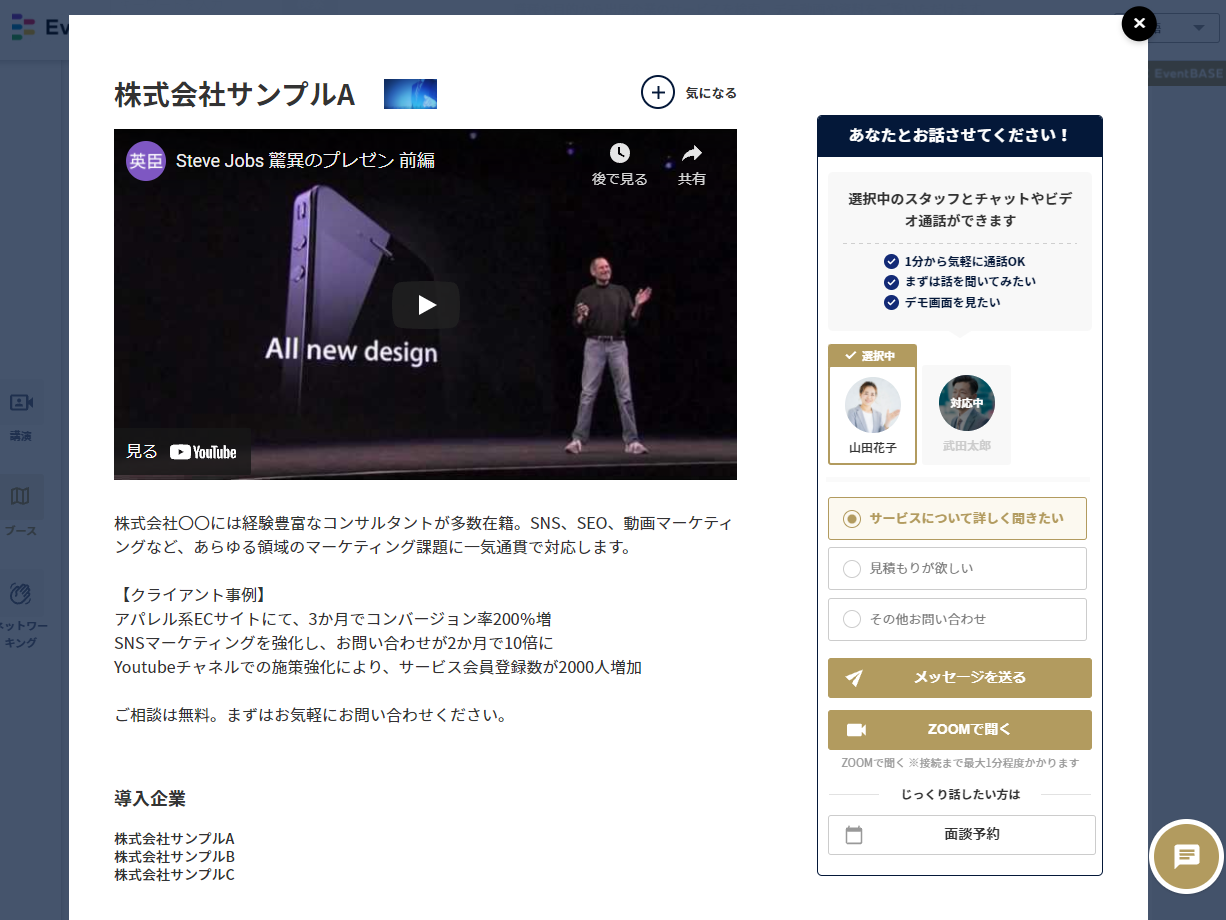Open 面談予約 booking button
This screenshot has width=1226, height=920.
coord(962,834)
